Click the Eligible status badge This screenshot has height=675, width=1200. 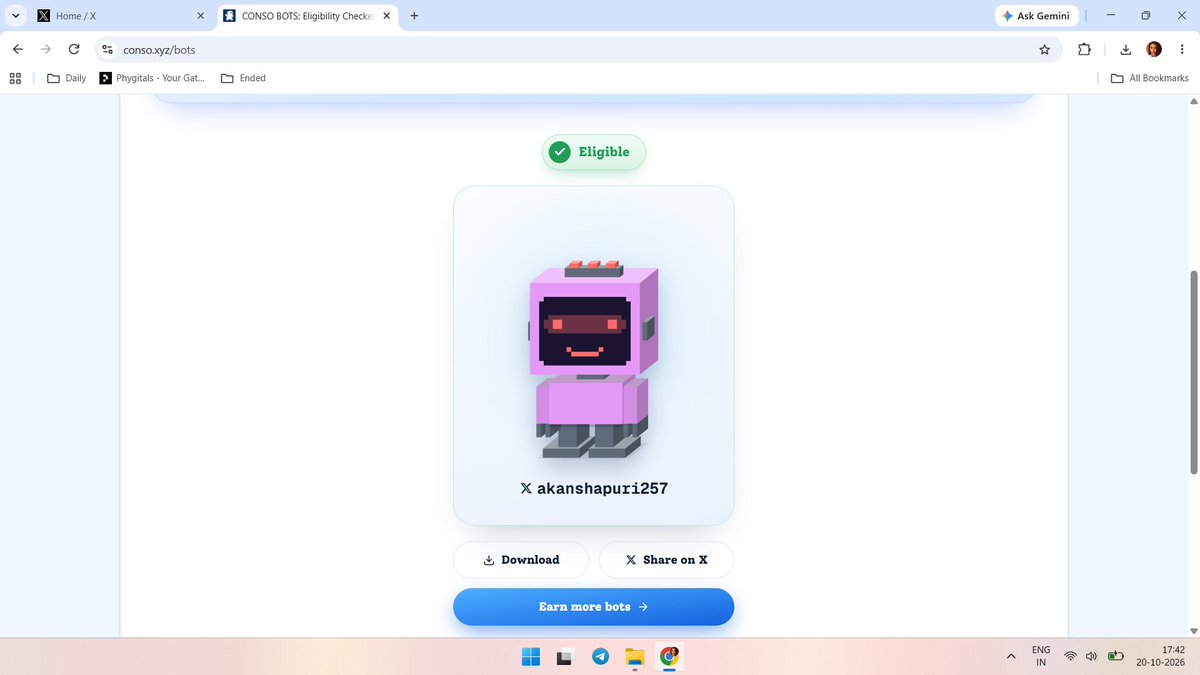point(594,152)
